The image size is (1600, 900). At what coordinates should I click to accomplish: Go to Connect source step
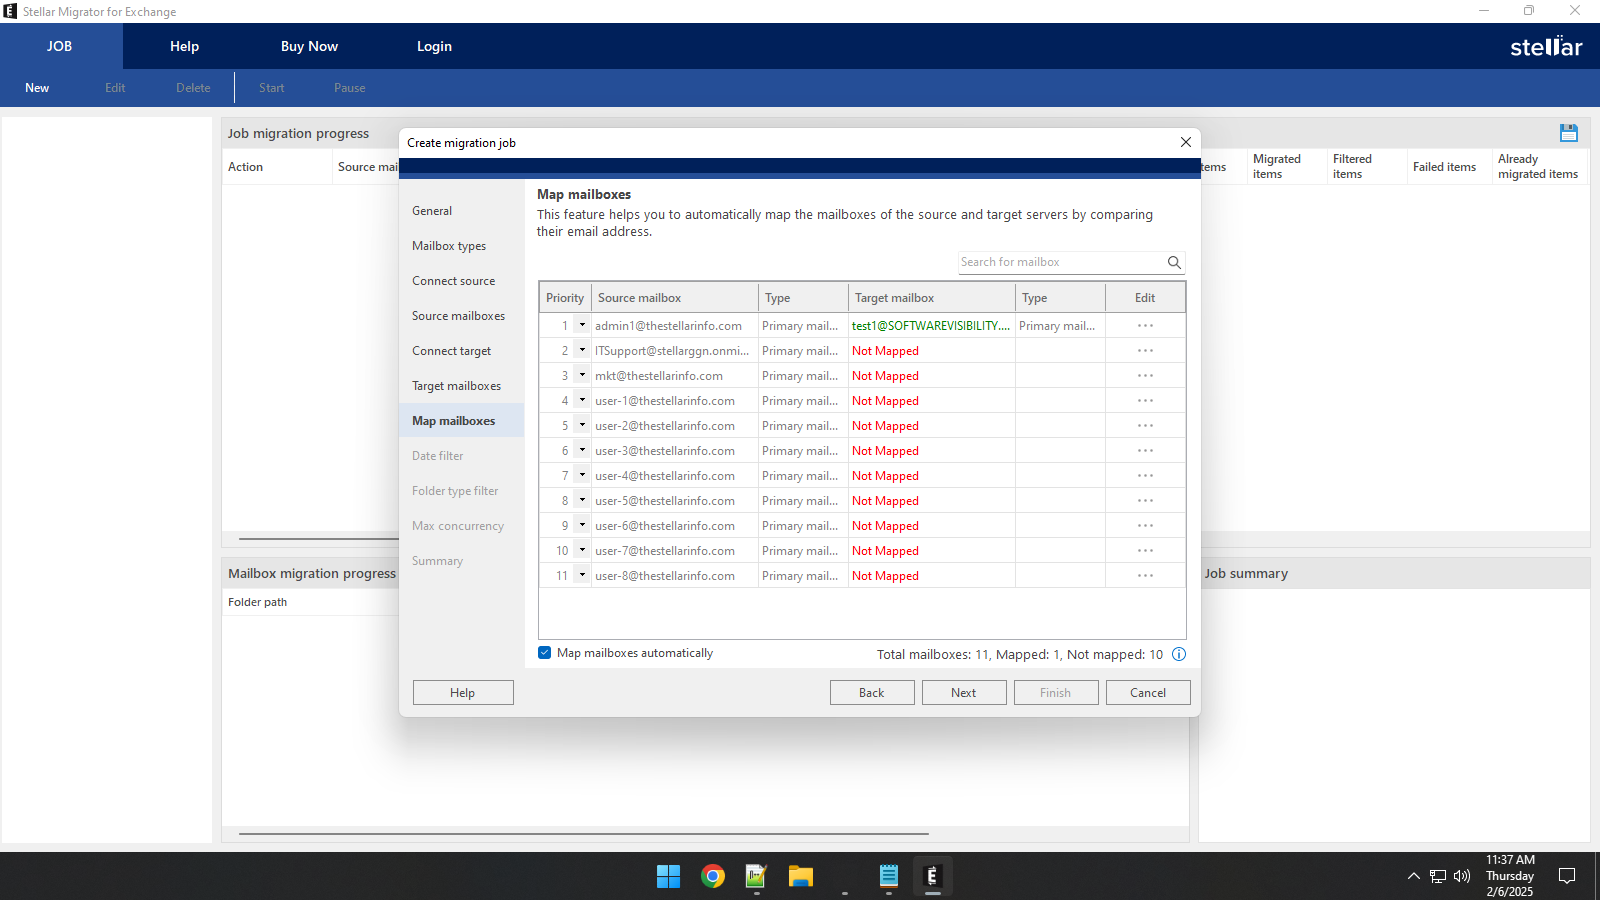(453, 281)
